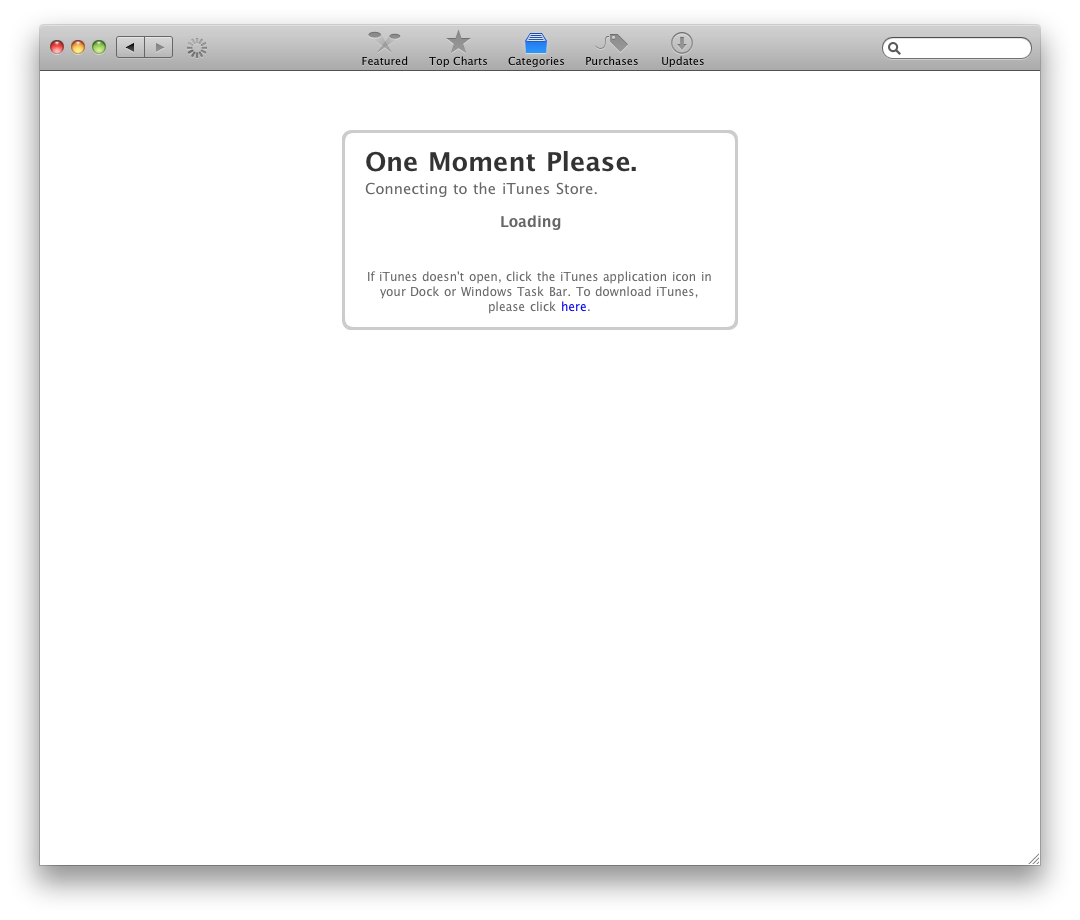Follow the blue "here" download link
This screenshot has width=1080, height=920.
point(573,307)
